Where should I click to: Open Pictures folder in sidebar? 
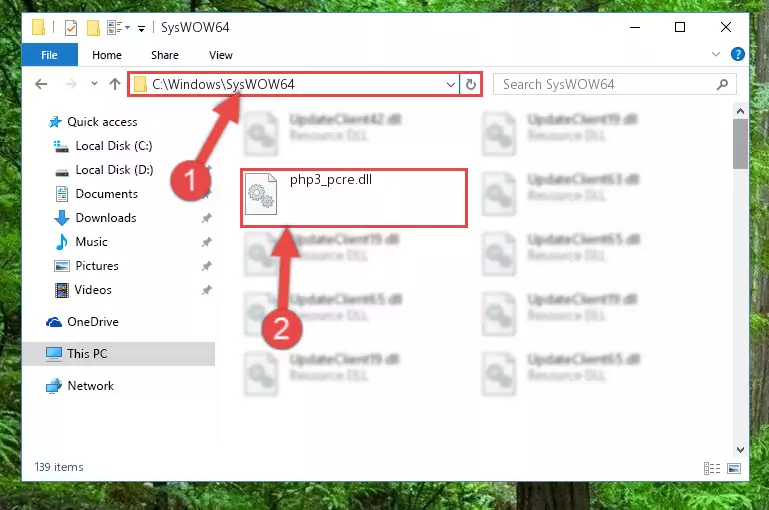(x=97, y=266)
